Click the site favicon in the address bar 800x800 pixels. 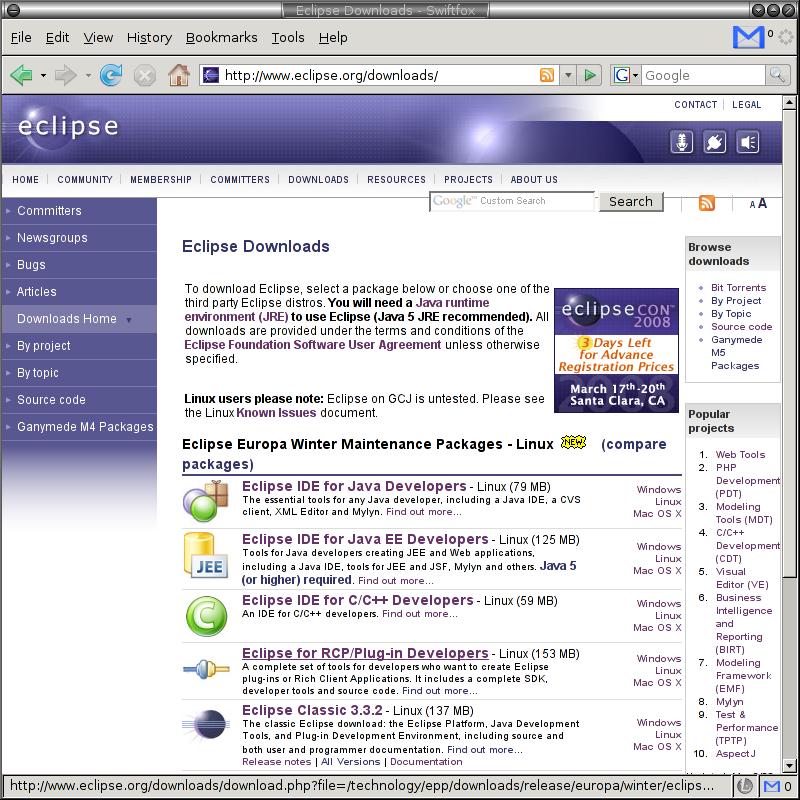(211, 76)
